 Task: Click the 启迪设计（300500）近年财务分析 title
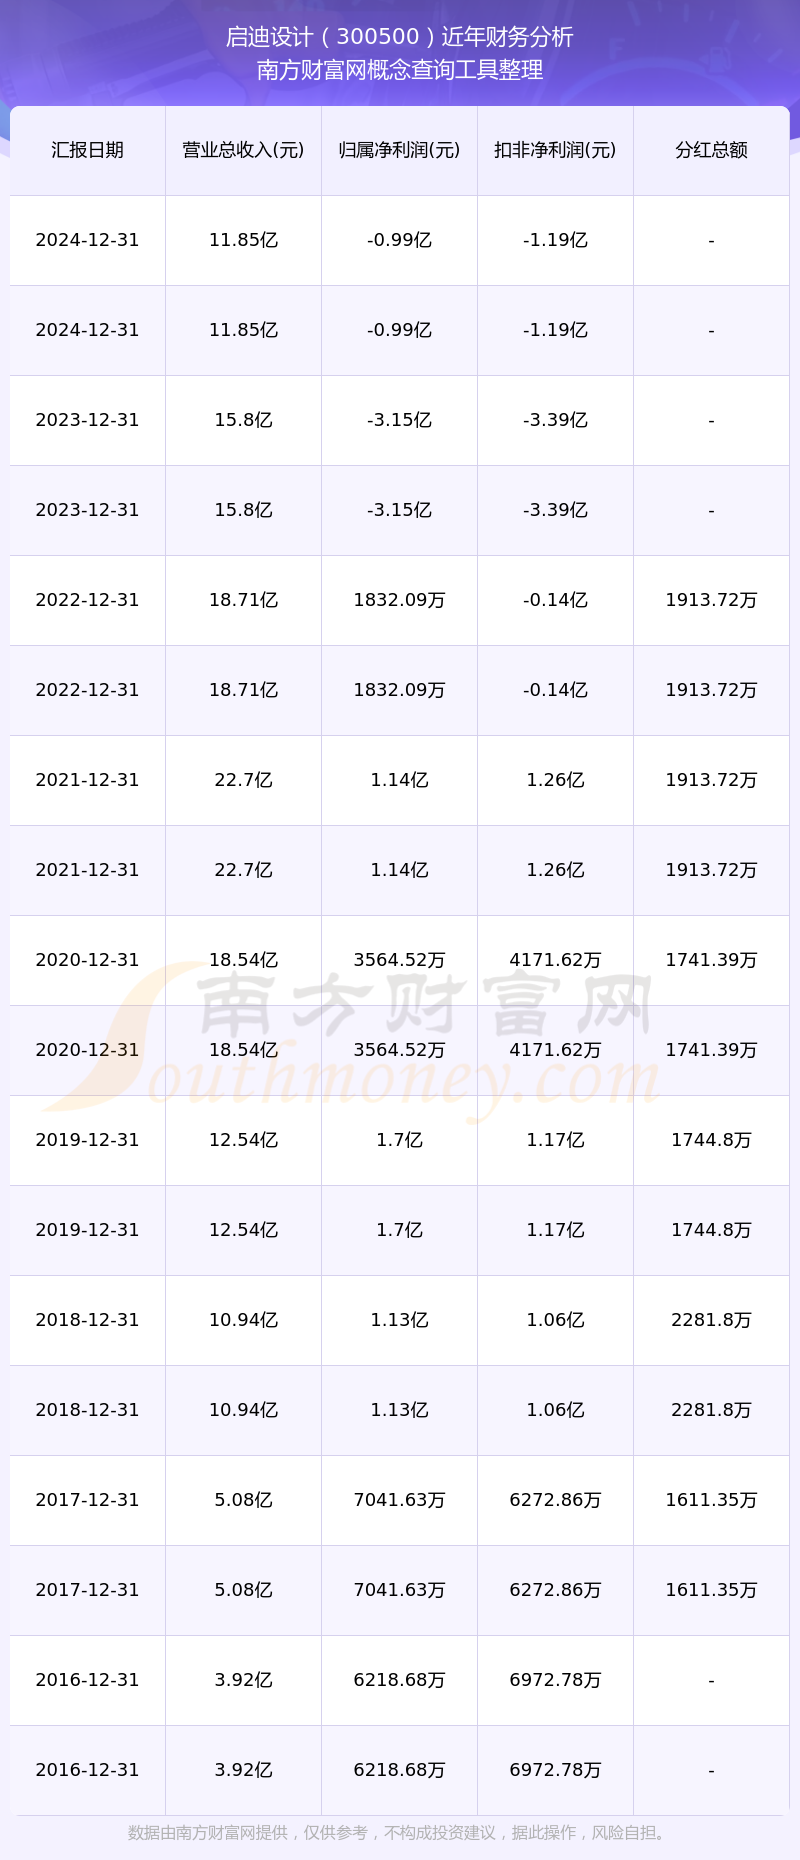coord(400,37)
